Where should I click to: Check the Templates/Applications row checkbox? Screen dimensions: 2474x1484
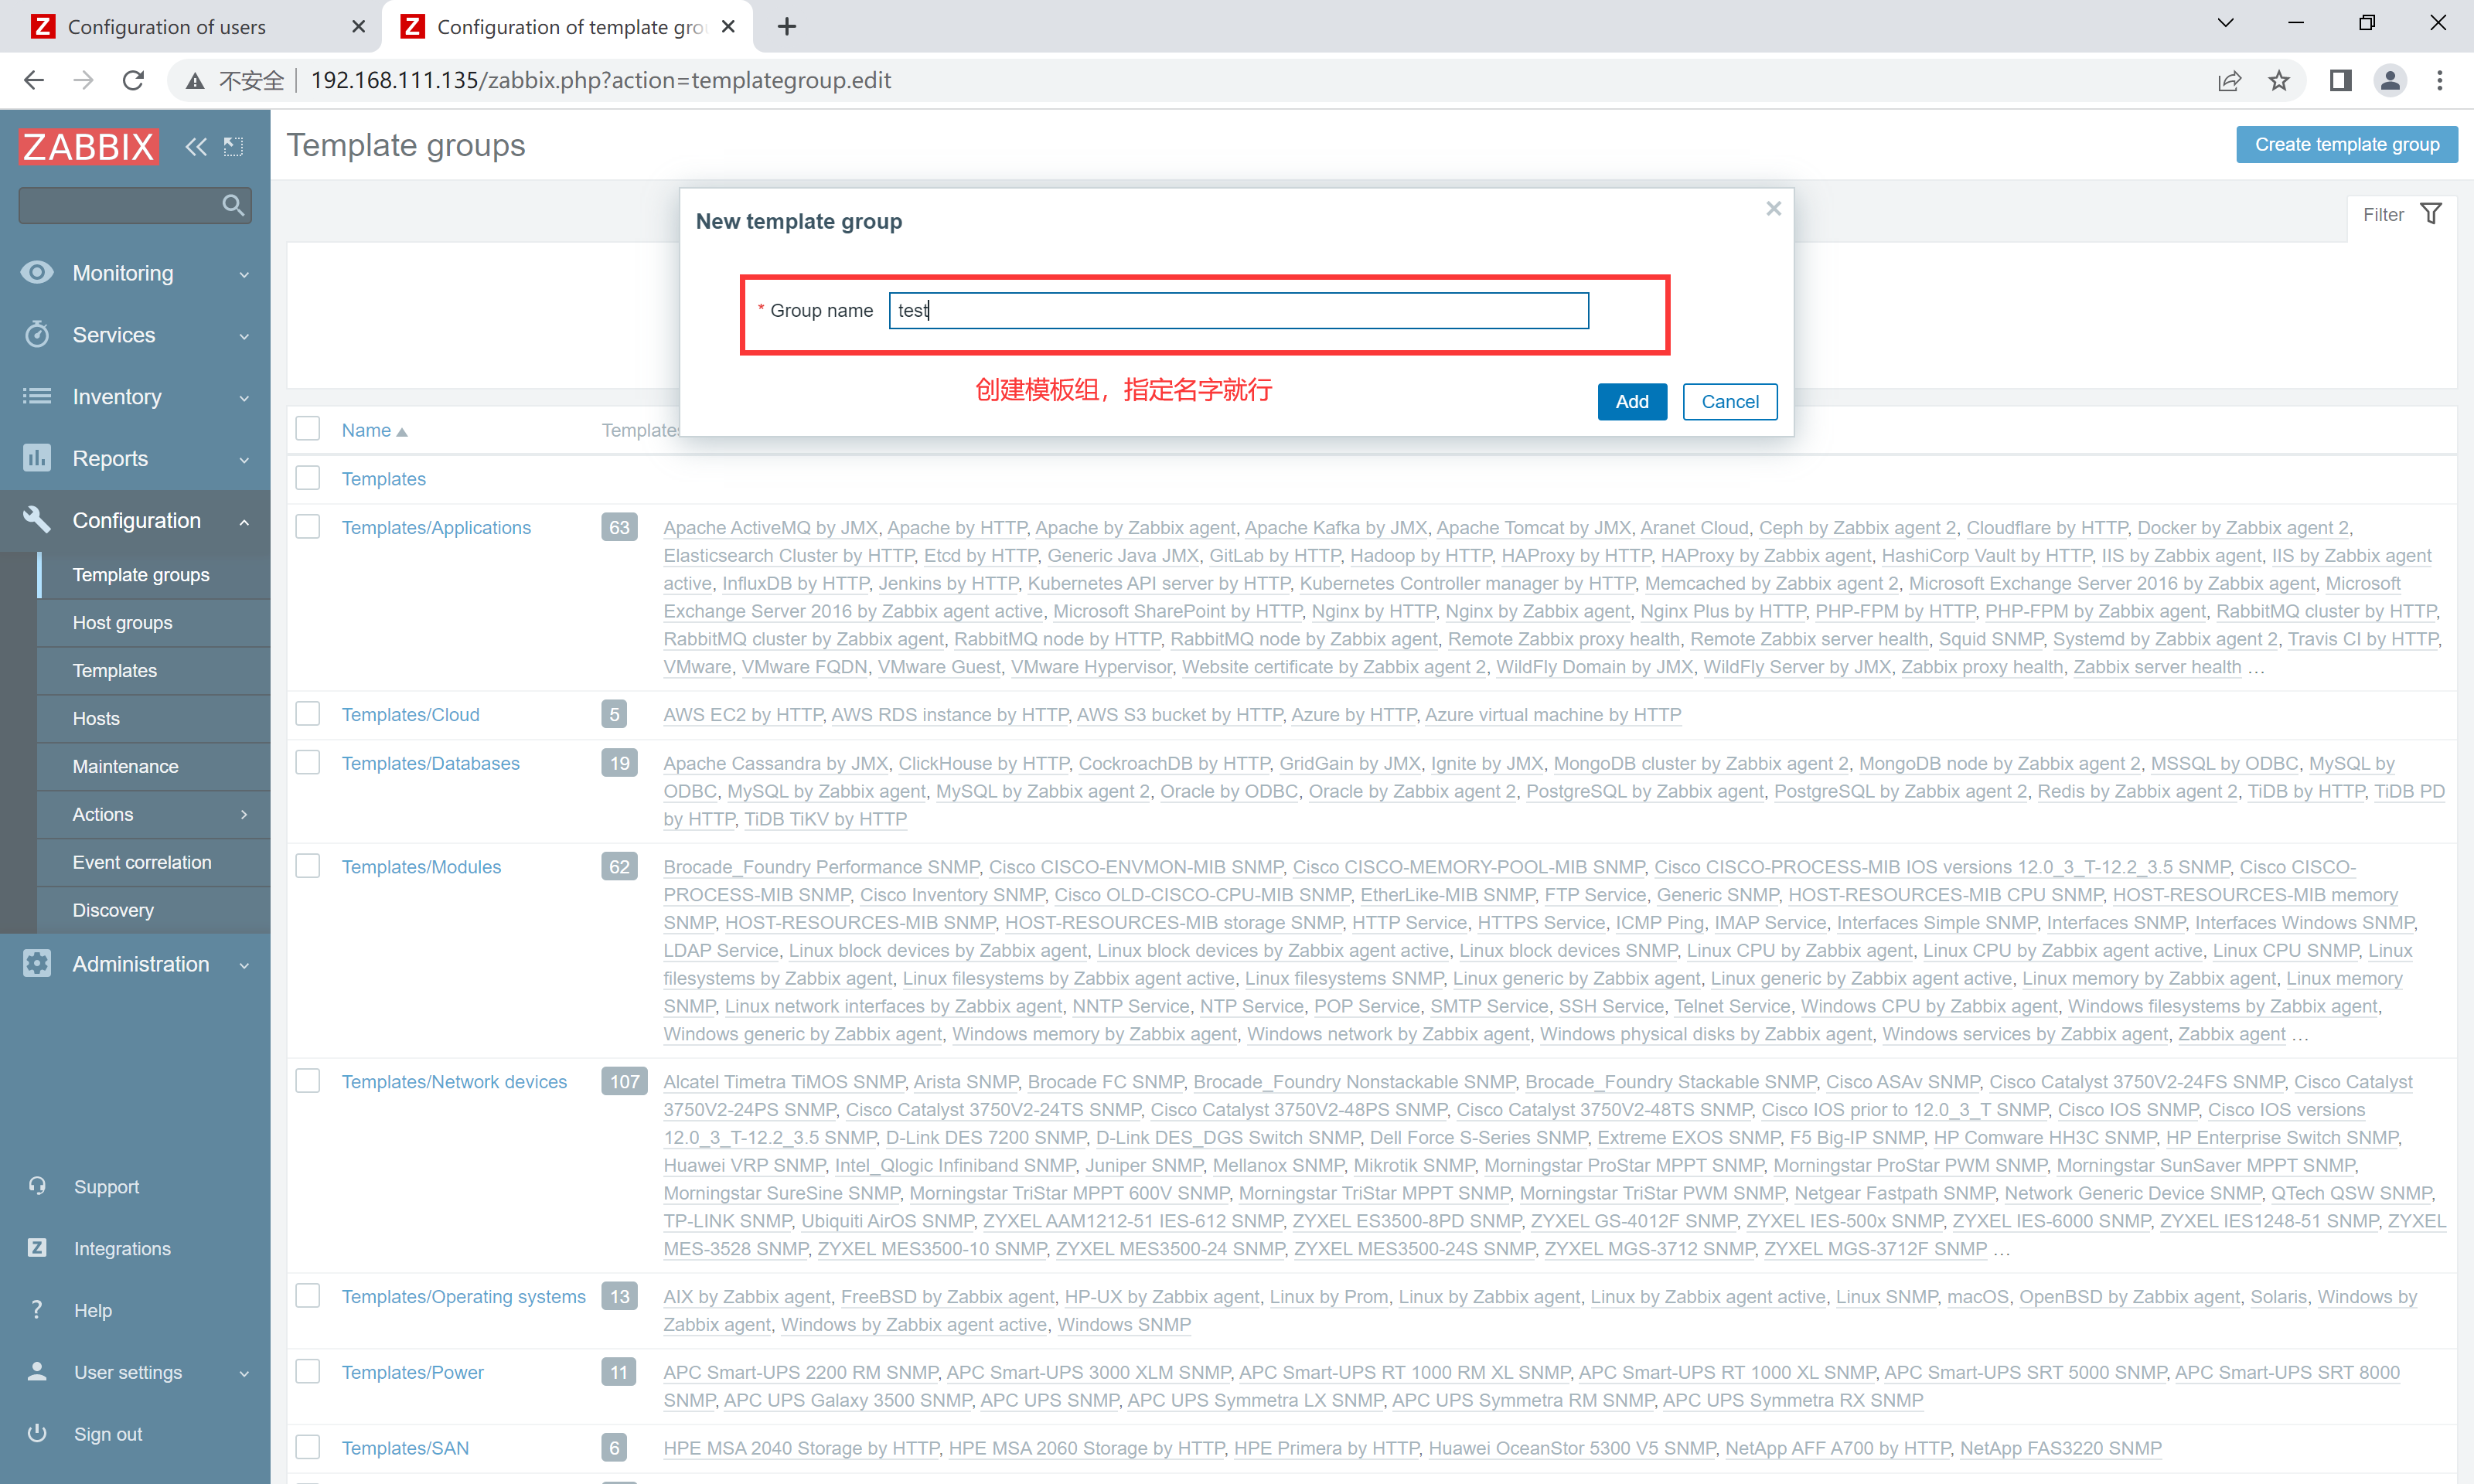point(308,527)
